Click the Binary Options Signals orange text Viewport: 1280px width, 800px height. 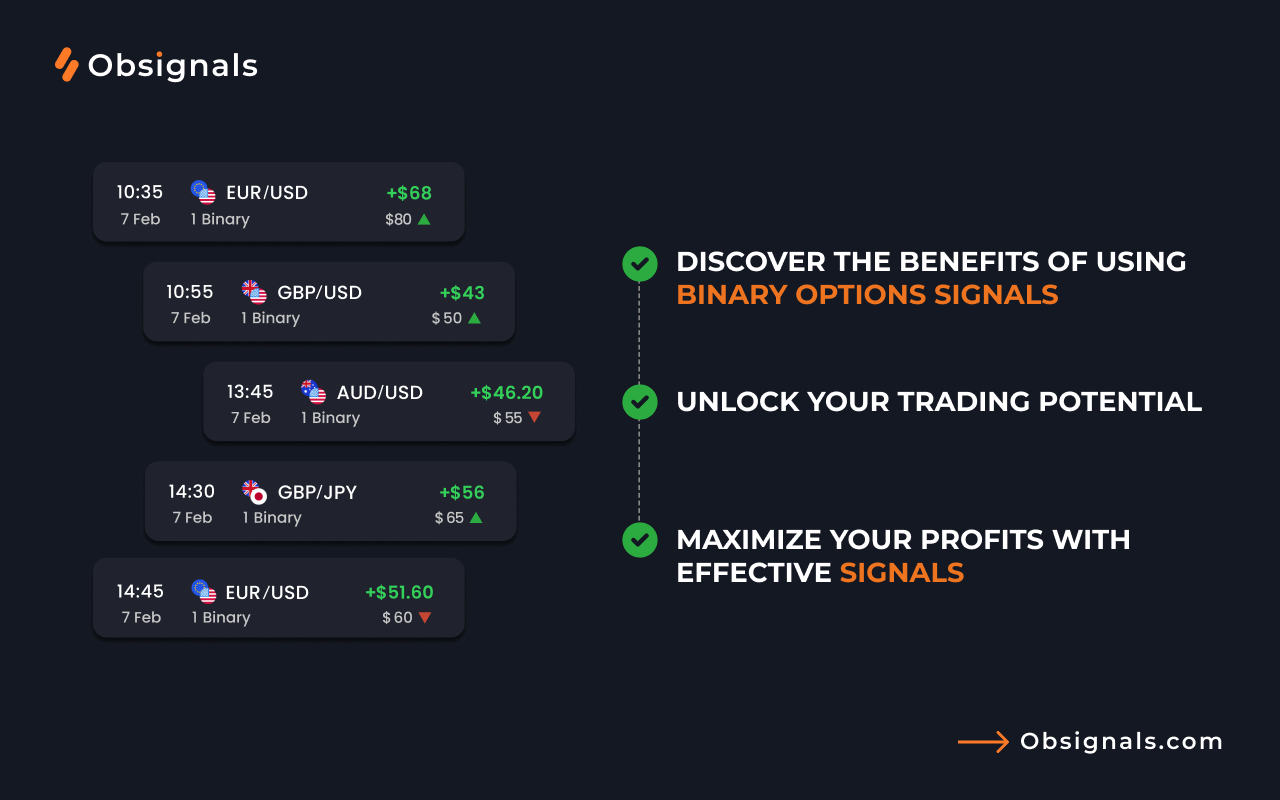867,294
